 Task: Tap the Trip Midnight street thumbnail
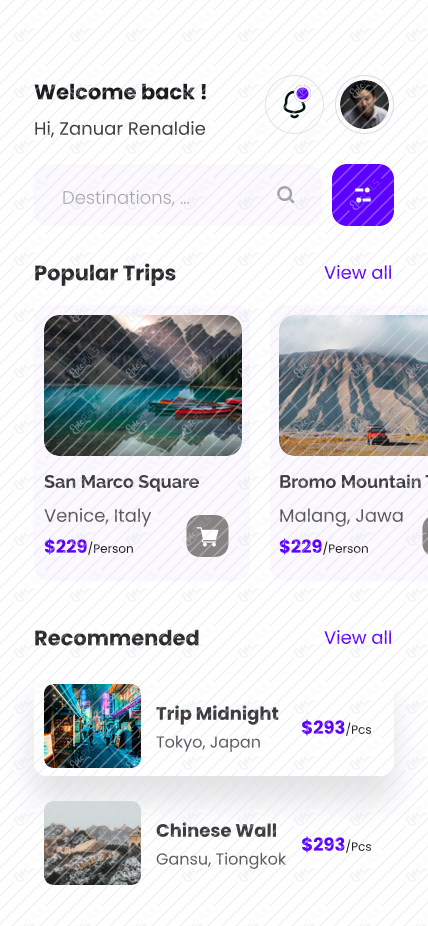click(x=93, y=726)
